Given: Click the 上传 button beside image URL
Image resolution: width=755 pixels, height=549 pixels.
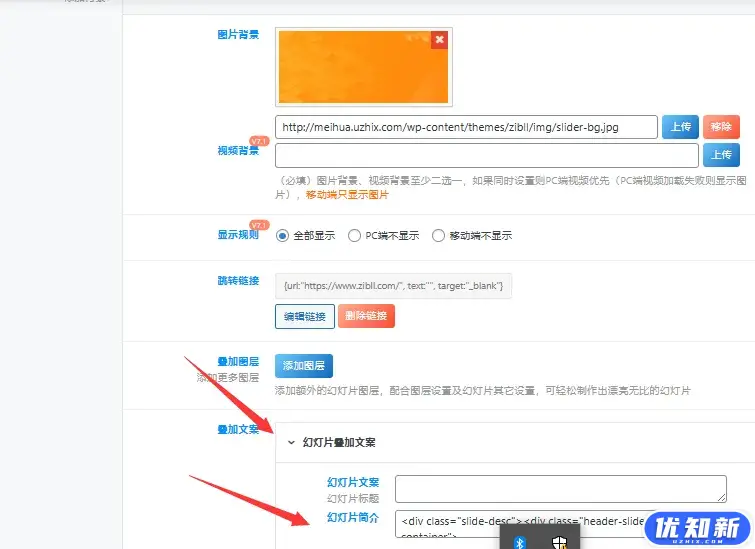Looking at the screenshot, I should (679, 127).
